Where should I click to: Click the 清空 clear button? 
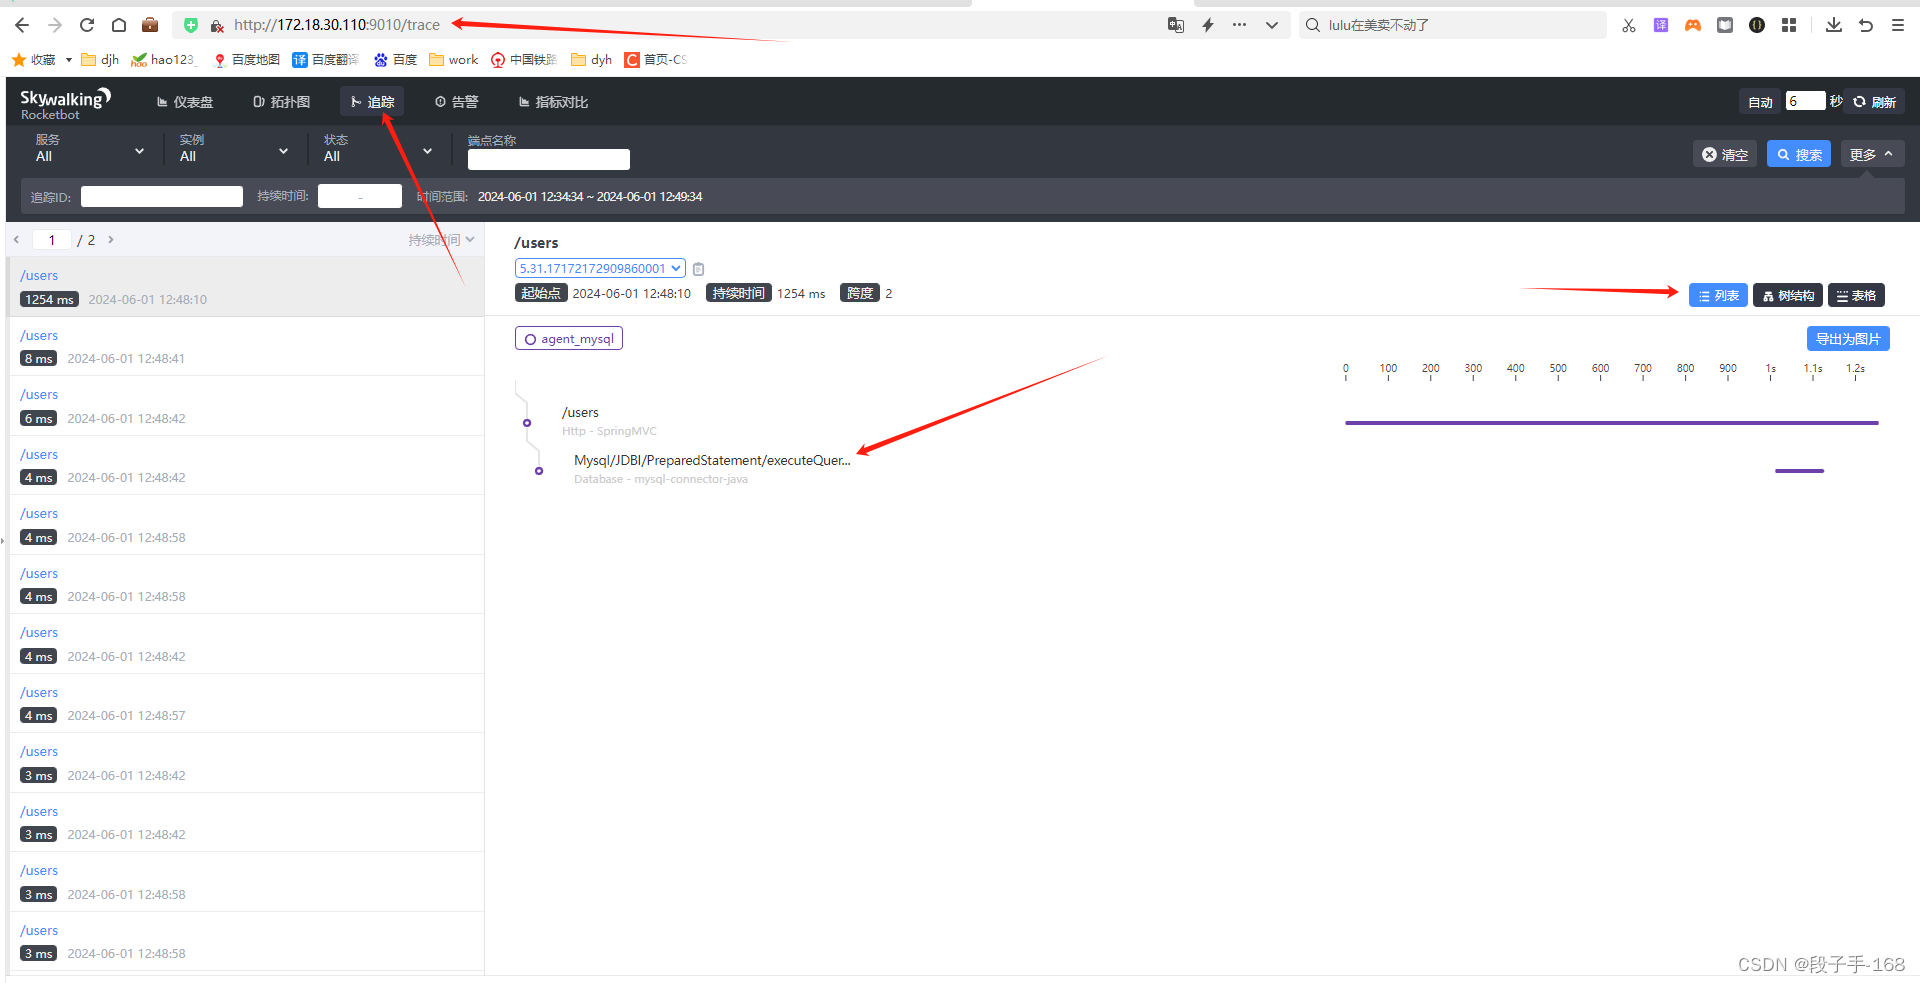click(x=1725, y=154)
